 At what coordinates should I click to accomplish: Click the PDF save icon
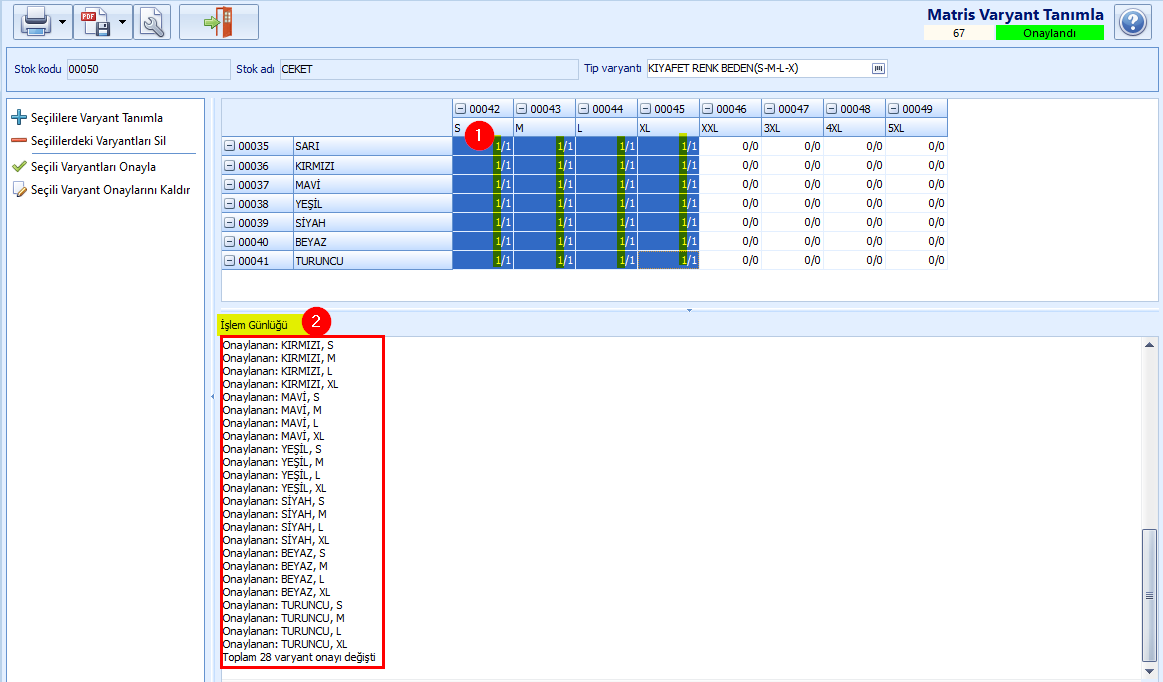click(x=96, y=22)
